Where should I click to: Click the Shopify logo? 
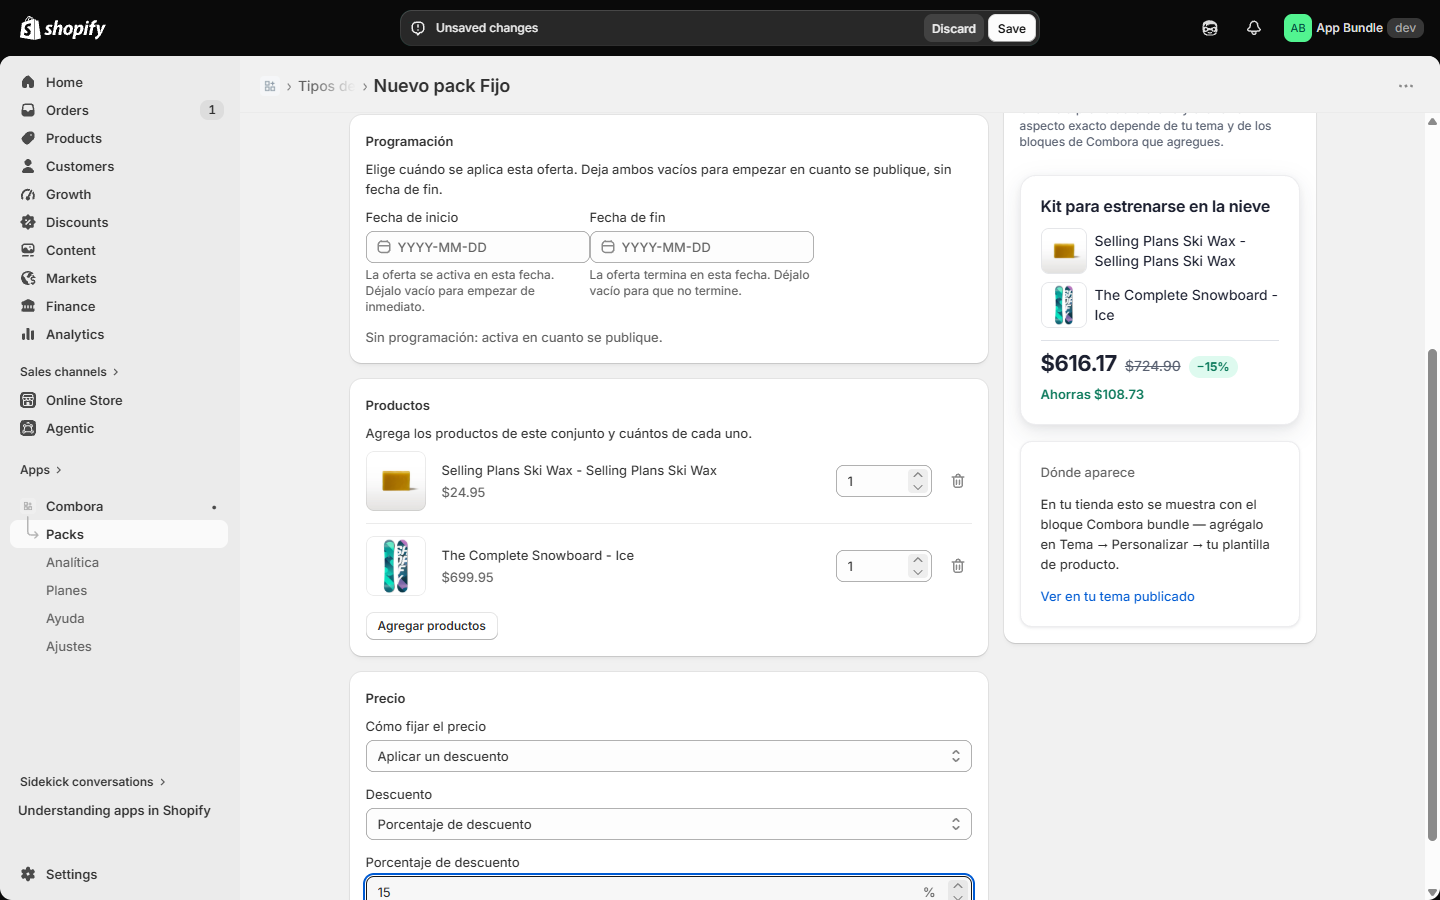pyautogui.click(x=63, y=28)
